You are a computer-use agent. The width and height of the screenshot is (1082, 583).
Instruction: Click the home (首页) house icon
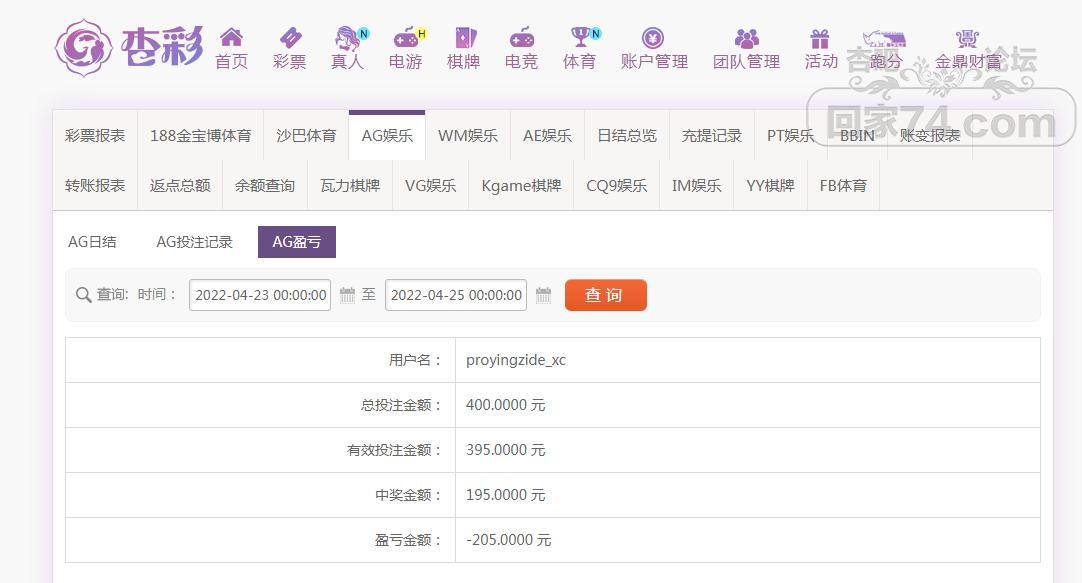pyautogui.click(x=231, y=38)
